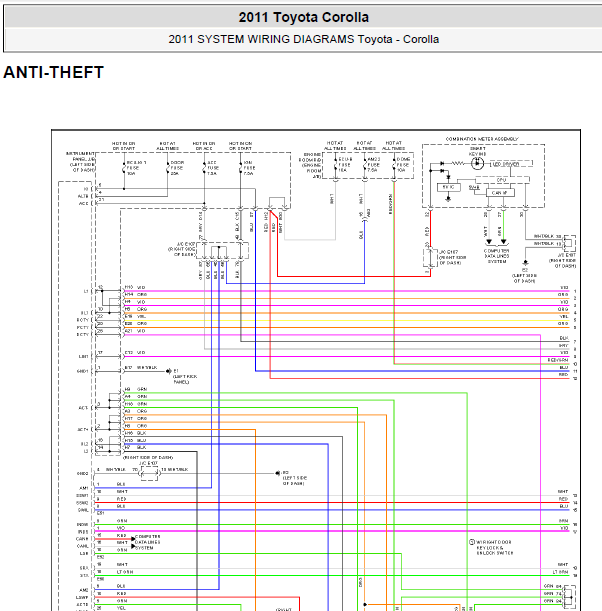Click the 'RED/GRN' label on the right edge

[558, 360]
